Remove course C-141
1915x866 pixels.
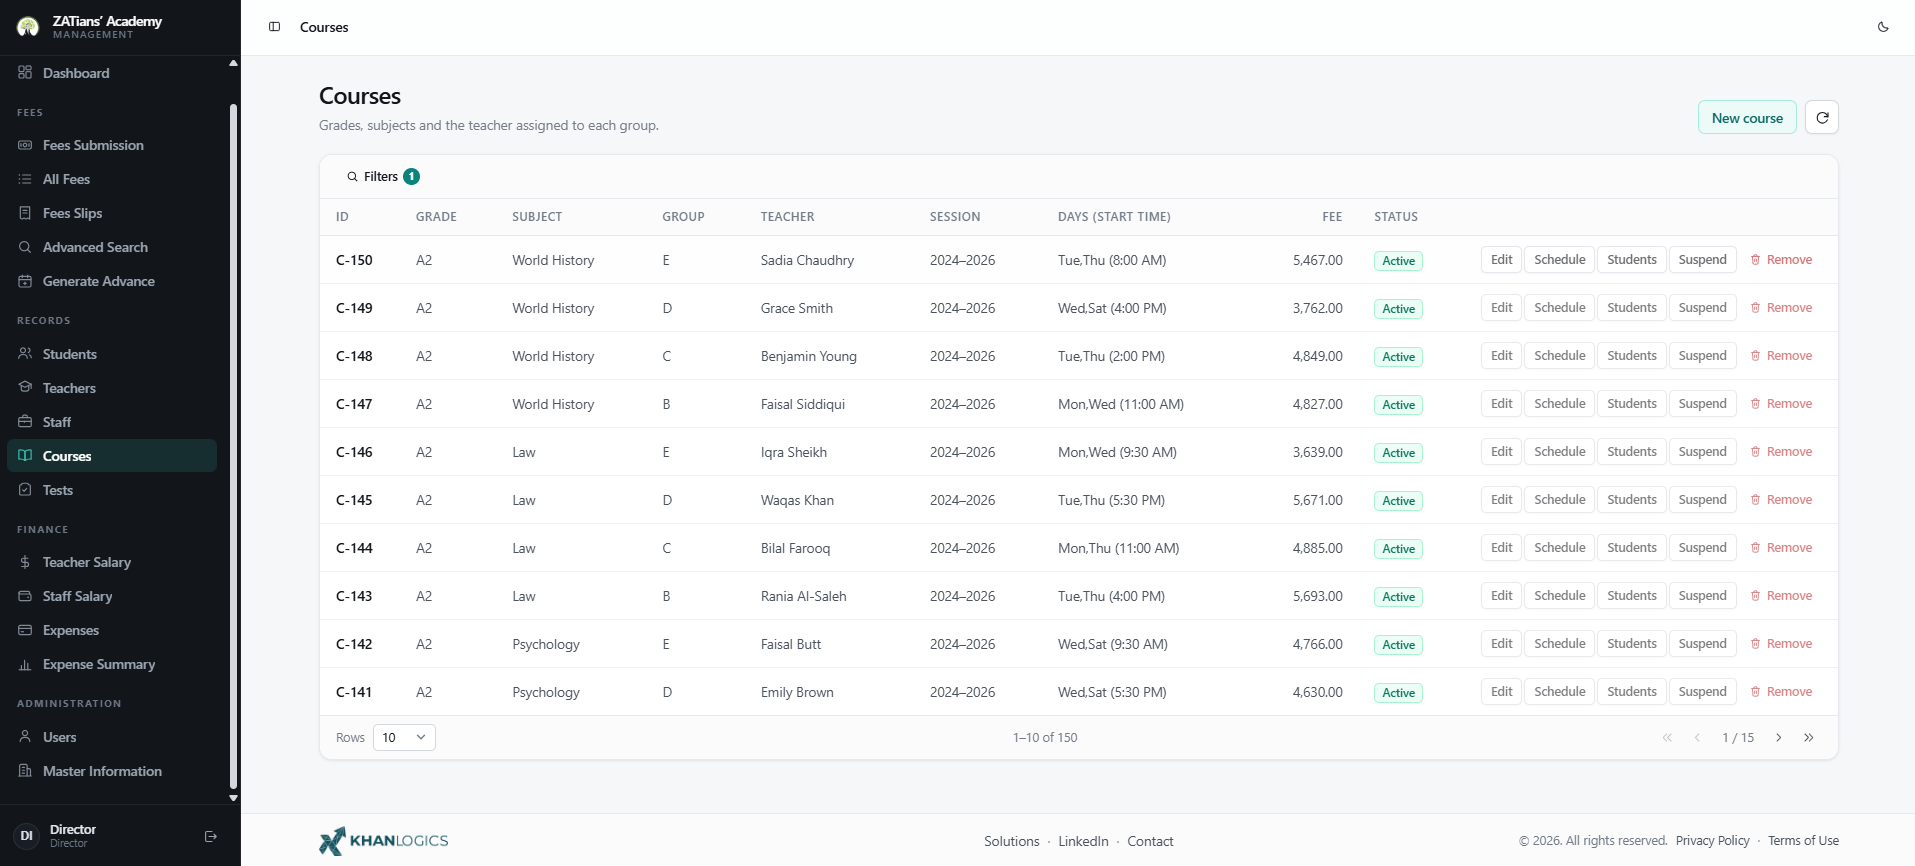tap(1781, 692)
